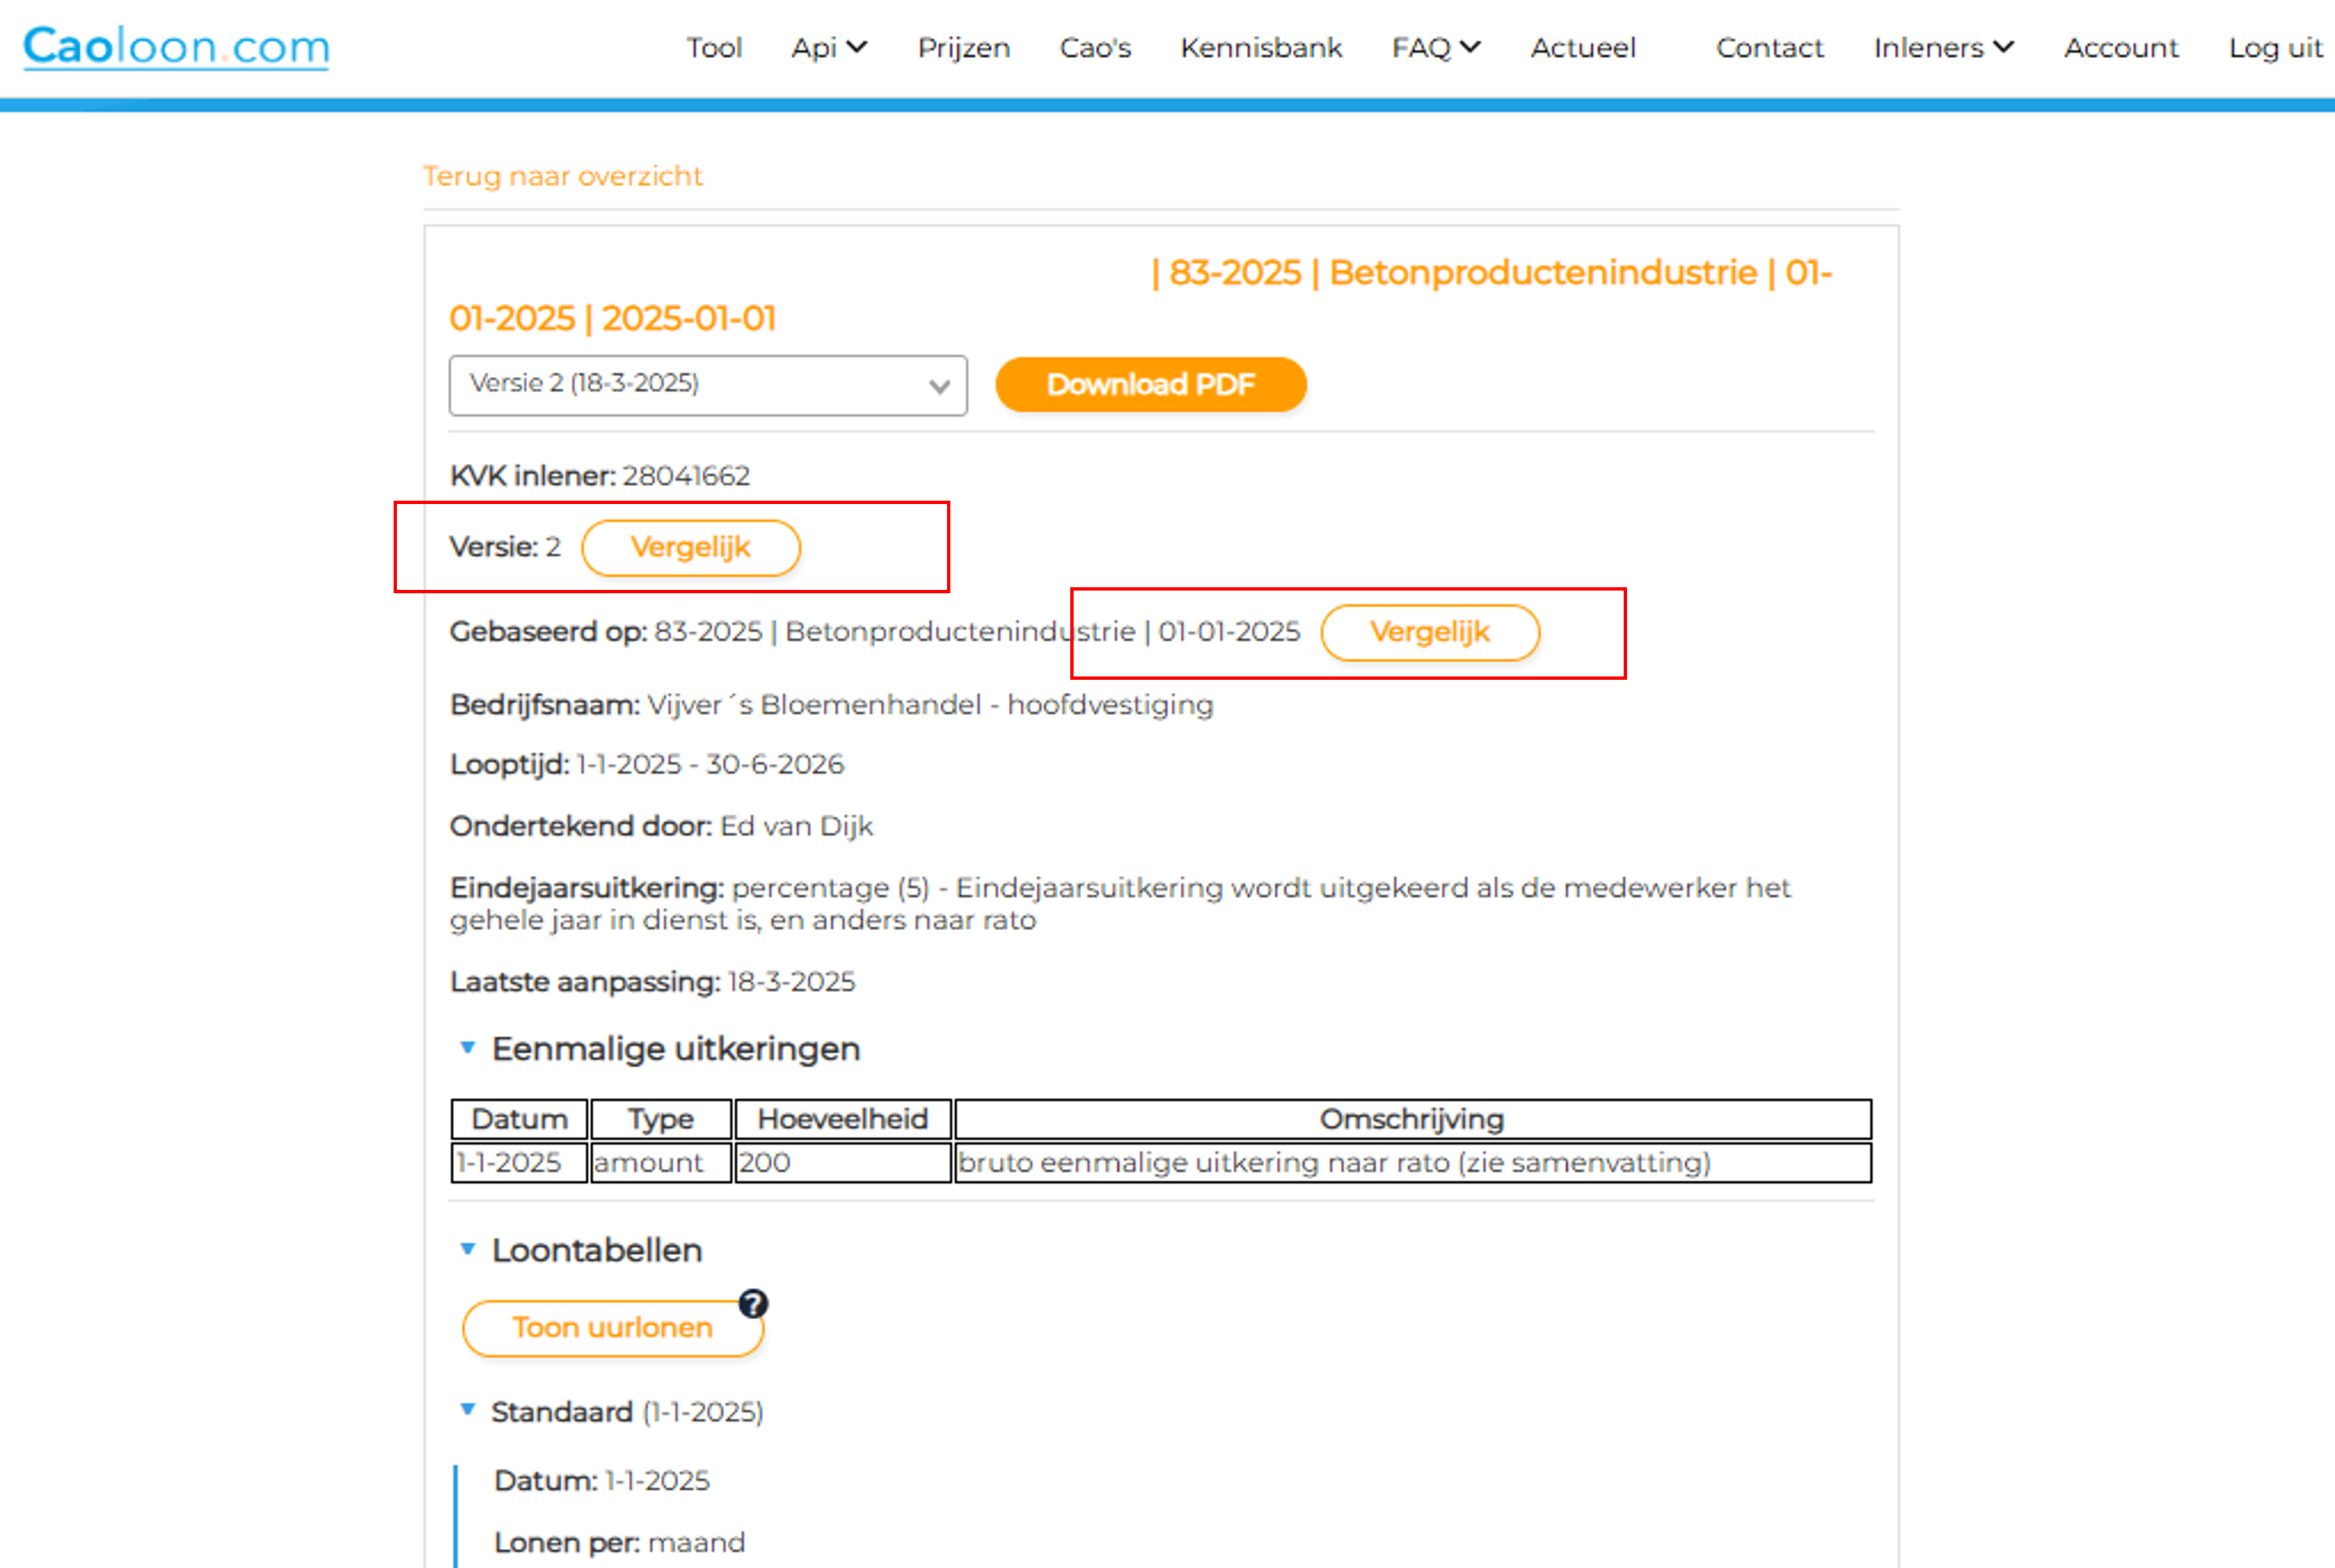The width and height of the screenshot is (2335, 1568).
Task: Navigate to Kennisbank
Action: (1260, 47)
